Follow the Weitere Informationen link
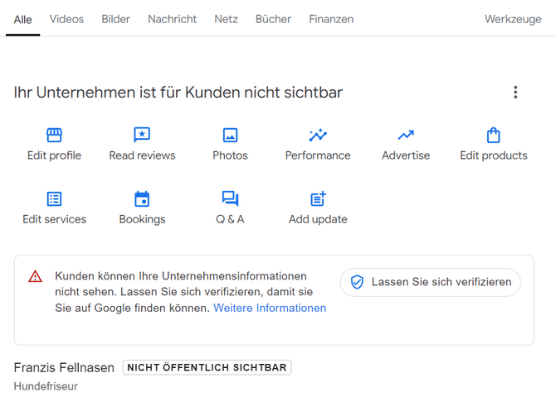The height and width of the screenshot is (403, 556). point(269,308)
